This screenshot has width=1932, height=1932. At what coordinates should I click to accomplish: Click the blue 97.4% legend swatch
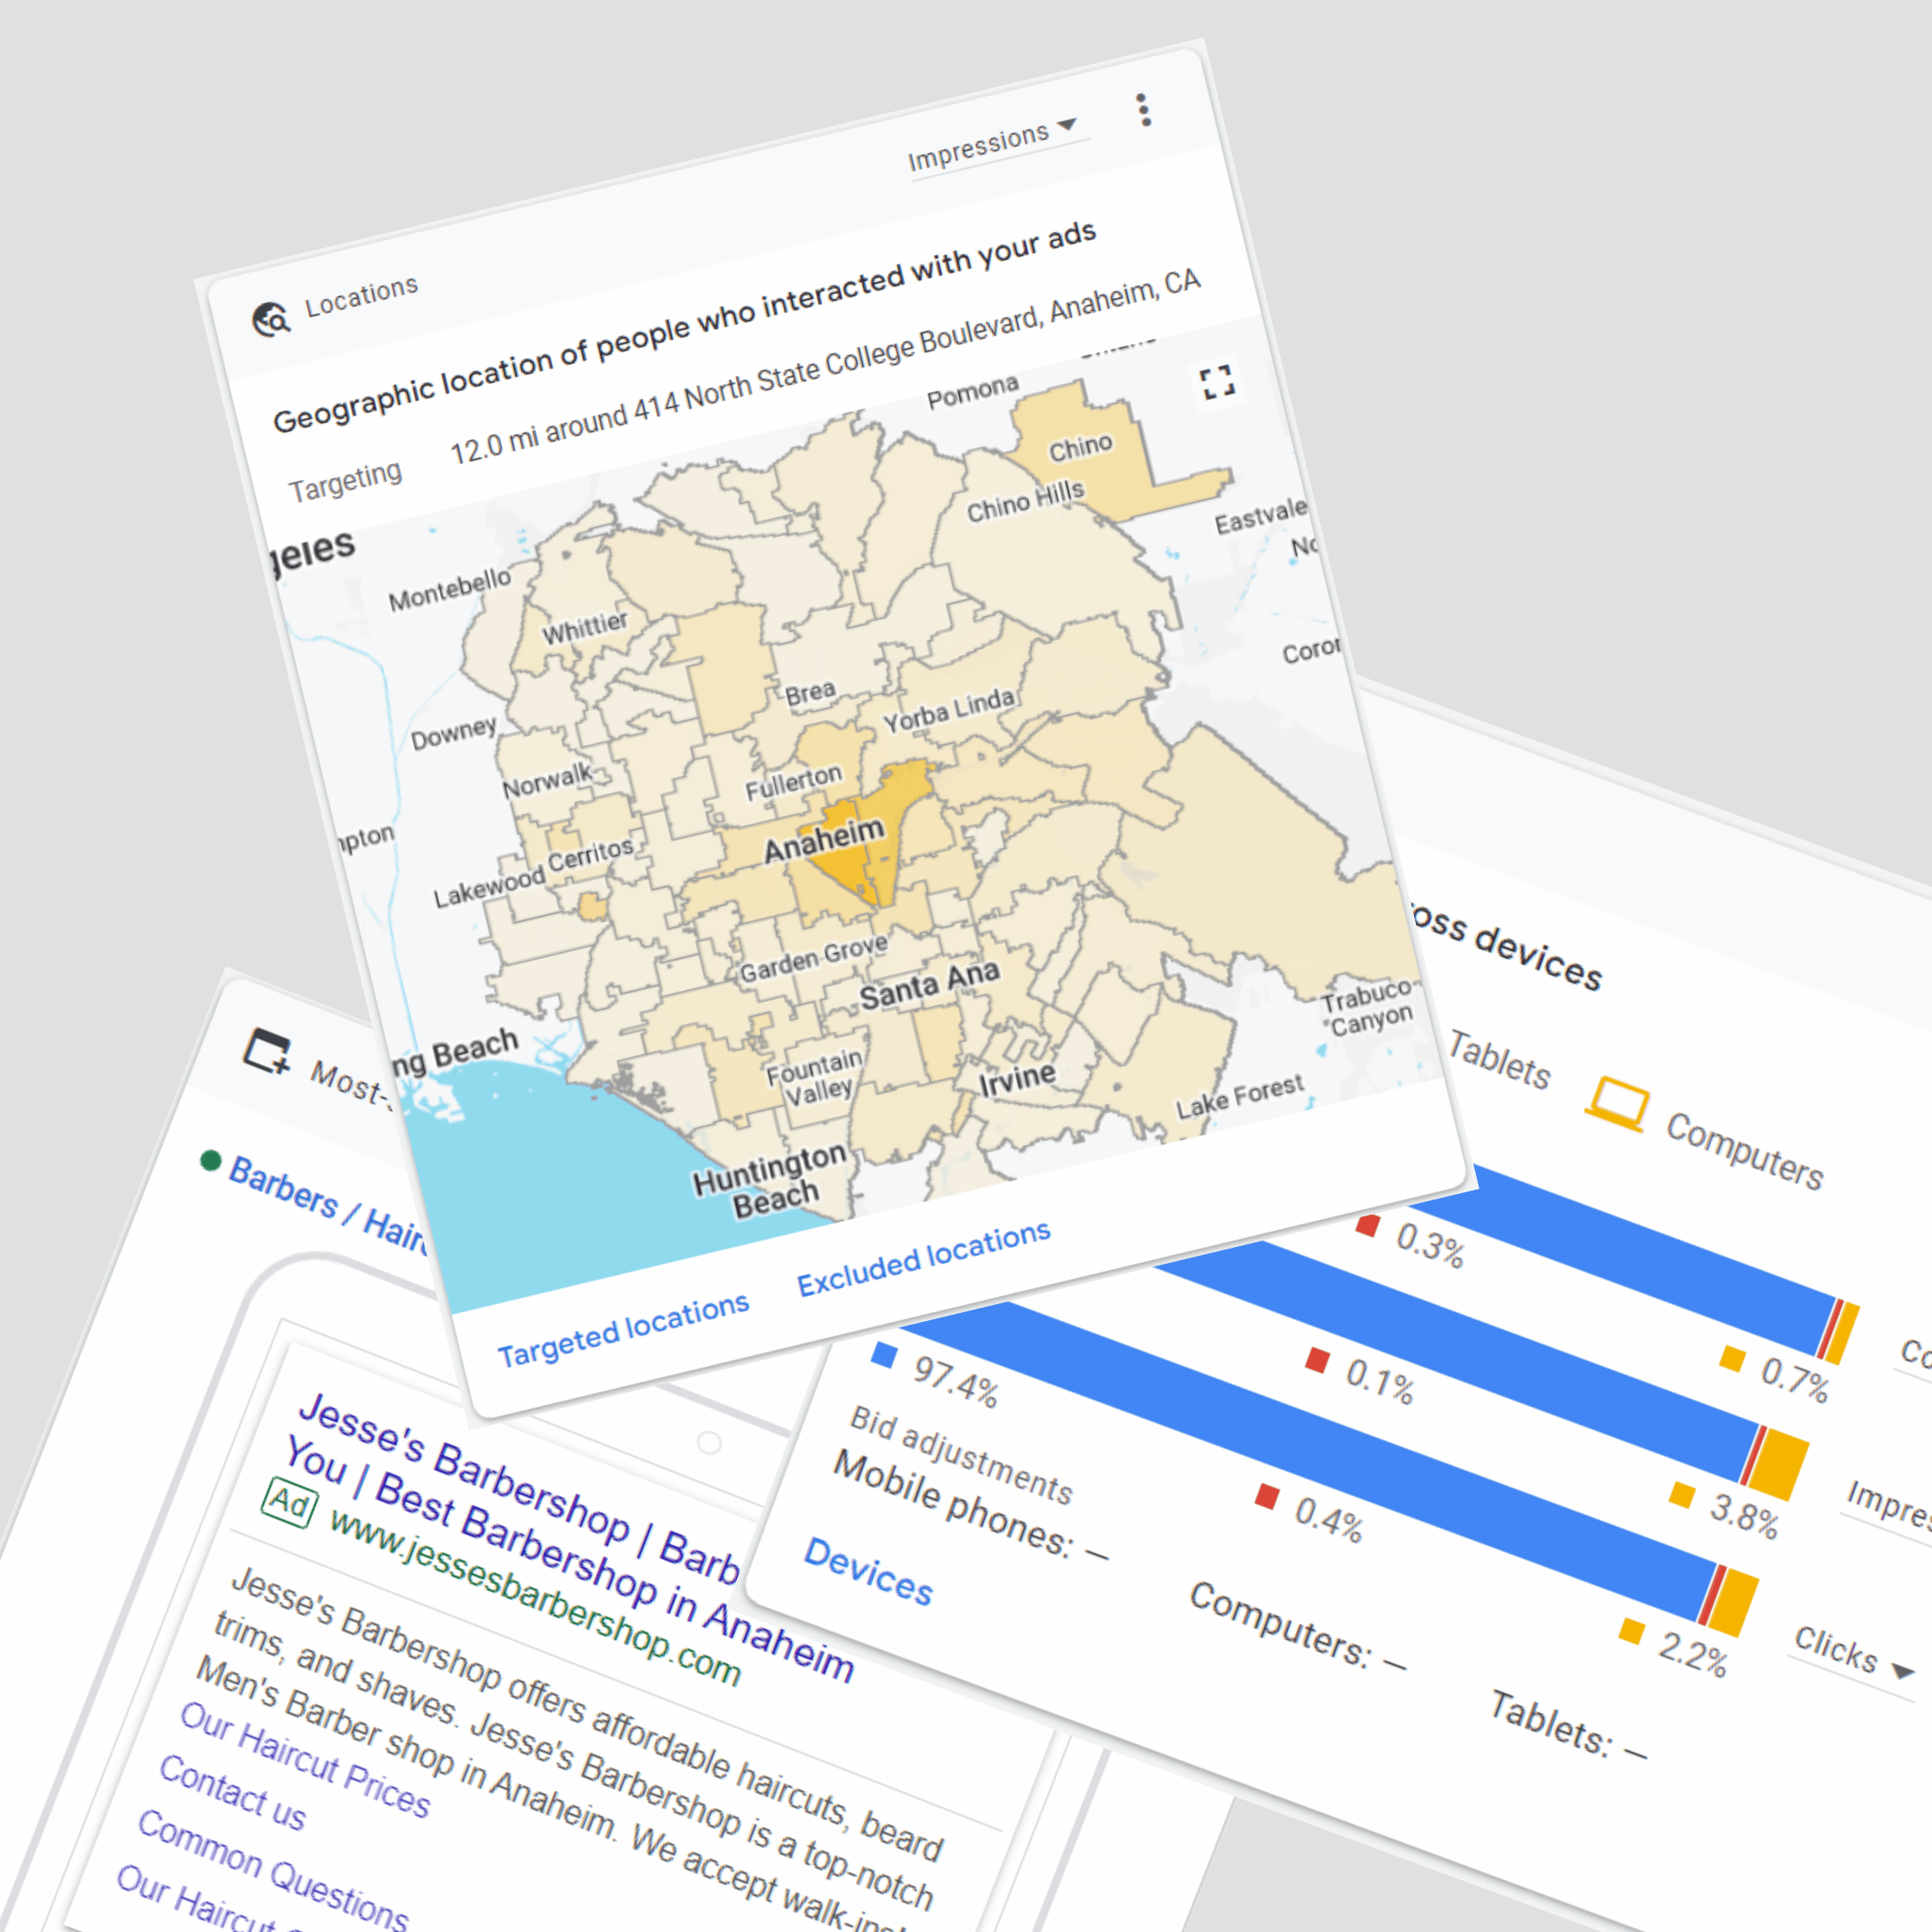[x=883, y=1355]
